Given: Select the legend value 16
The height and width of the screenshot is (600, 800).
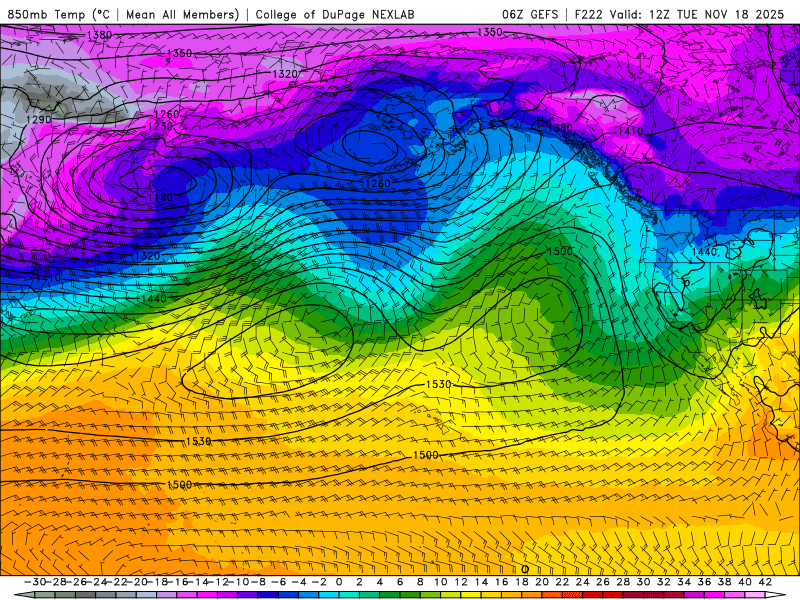Looking at the screenshot, I should 502,582.
